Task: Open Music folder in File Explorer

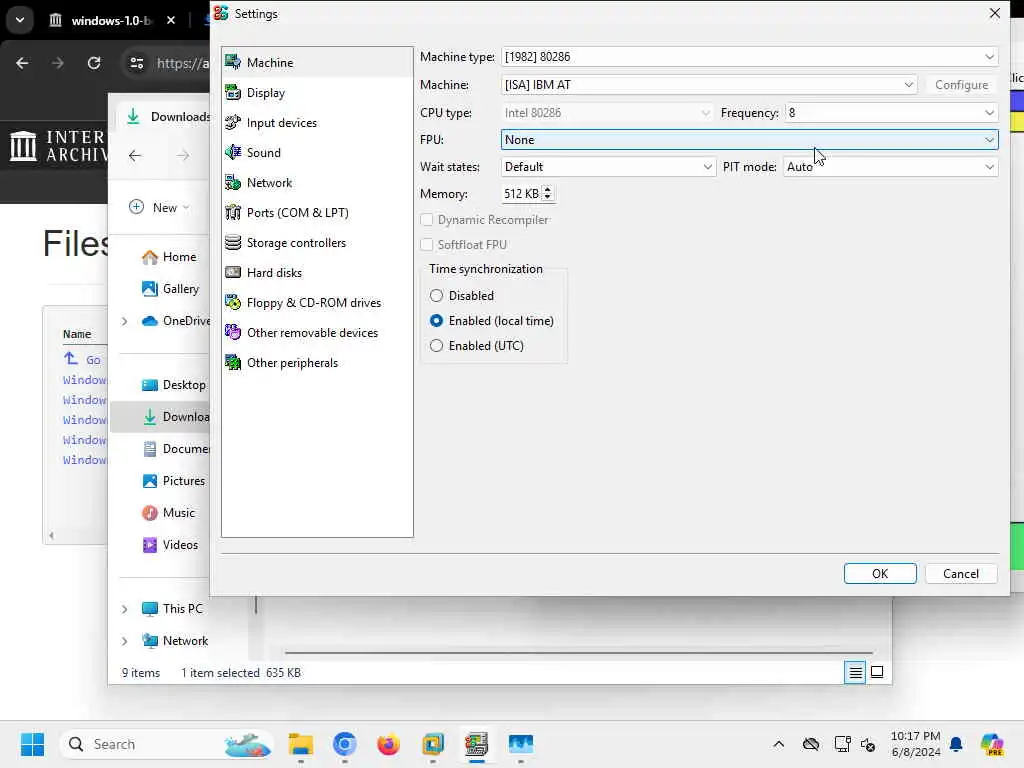Action: pos(168,513)
